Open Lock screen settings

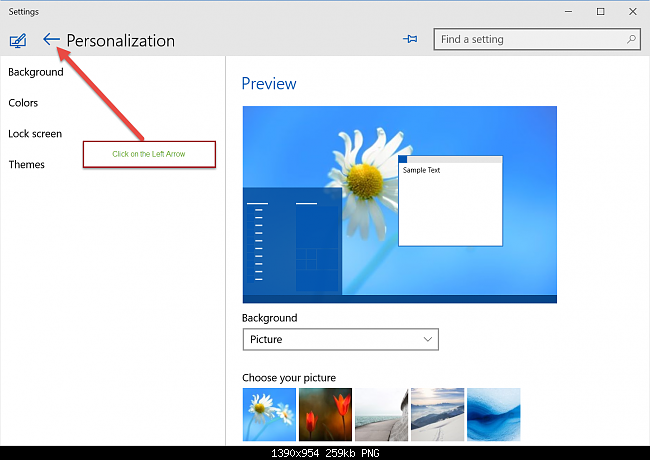pos(35,133)
